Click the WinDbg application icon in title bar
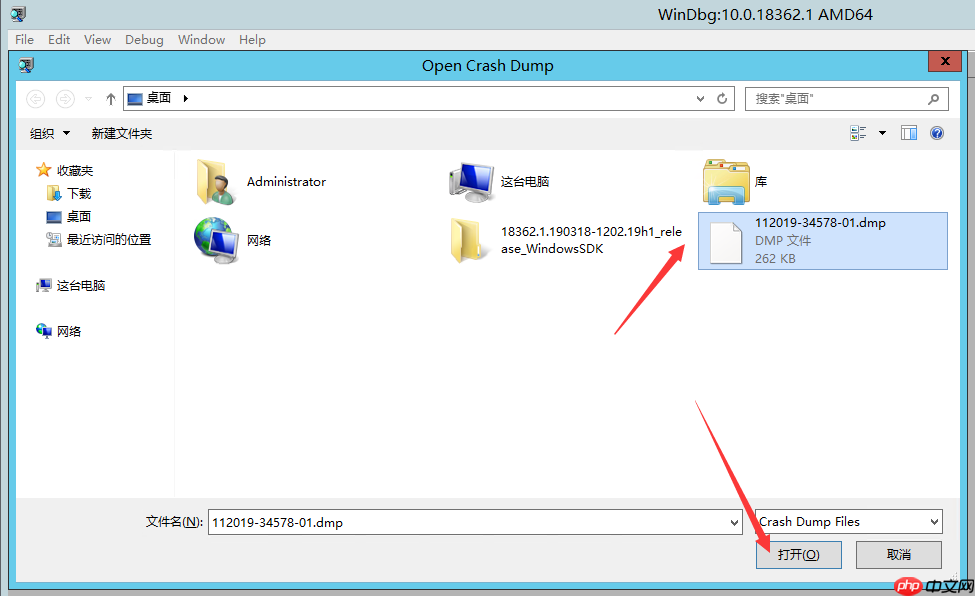 [19, 14]
